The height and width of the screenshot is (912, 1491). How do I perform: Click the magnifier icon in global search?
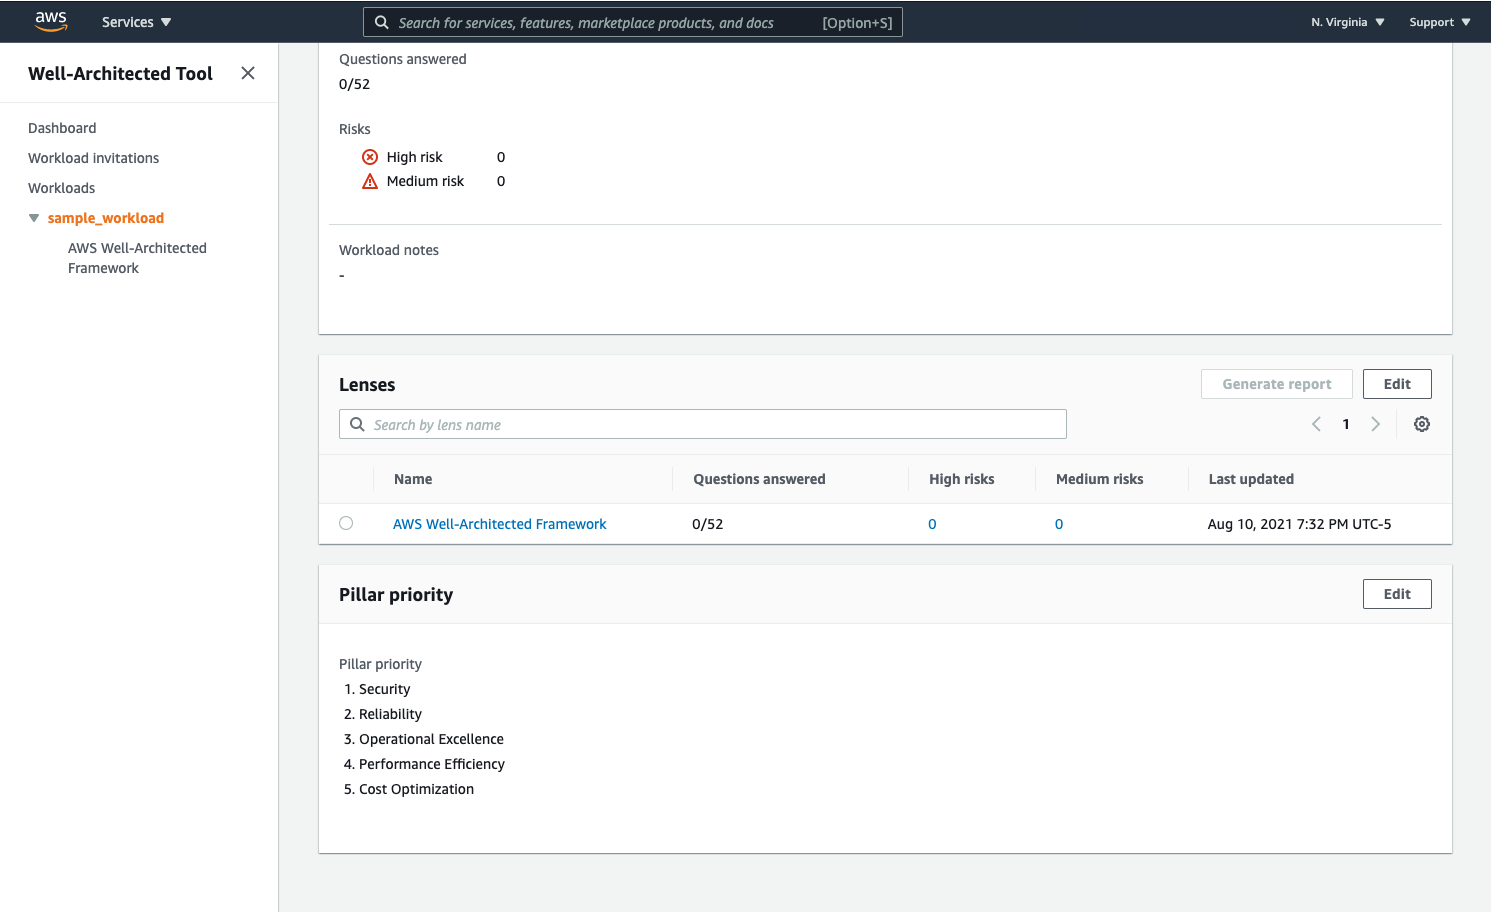point(381,22)
